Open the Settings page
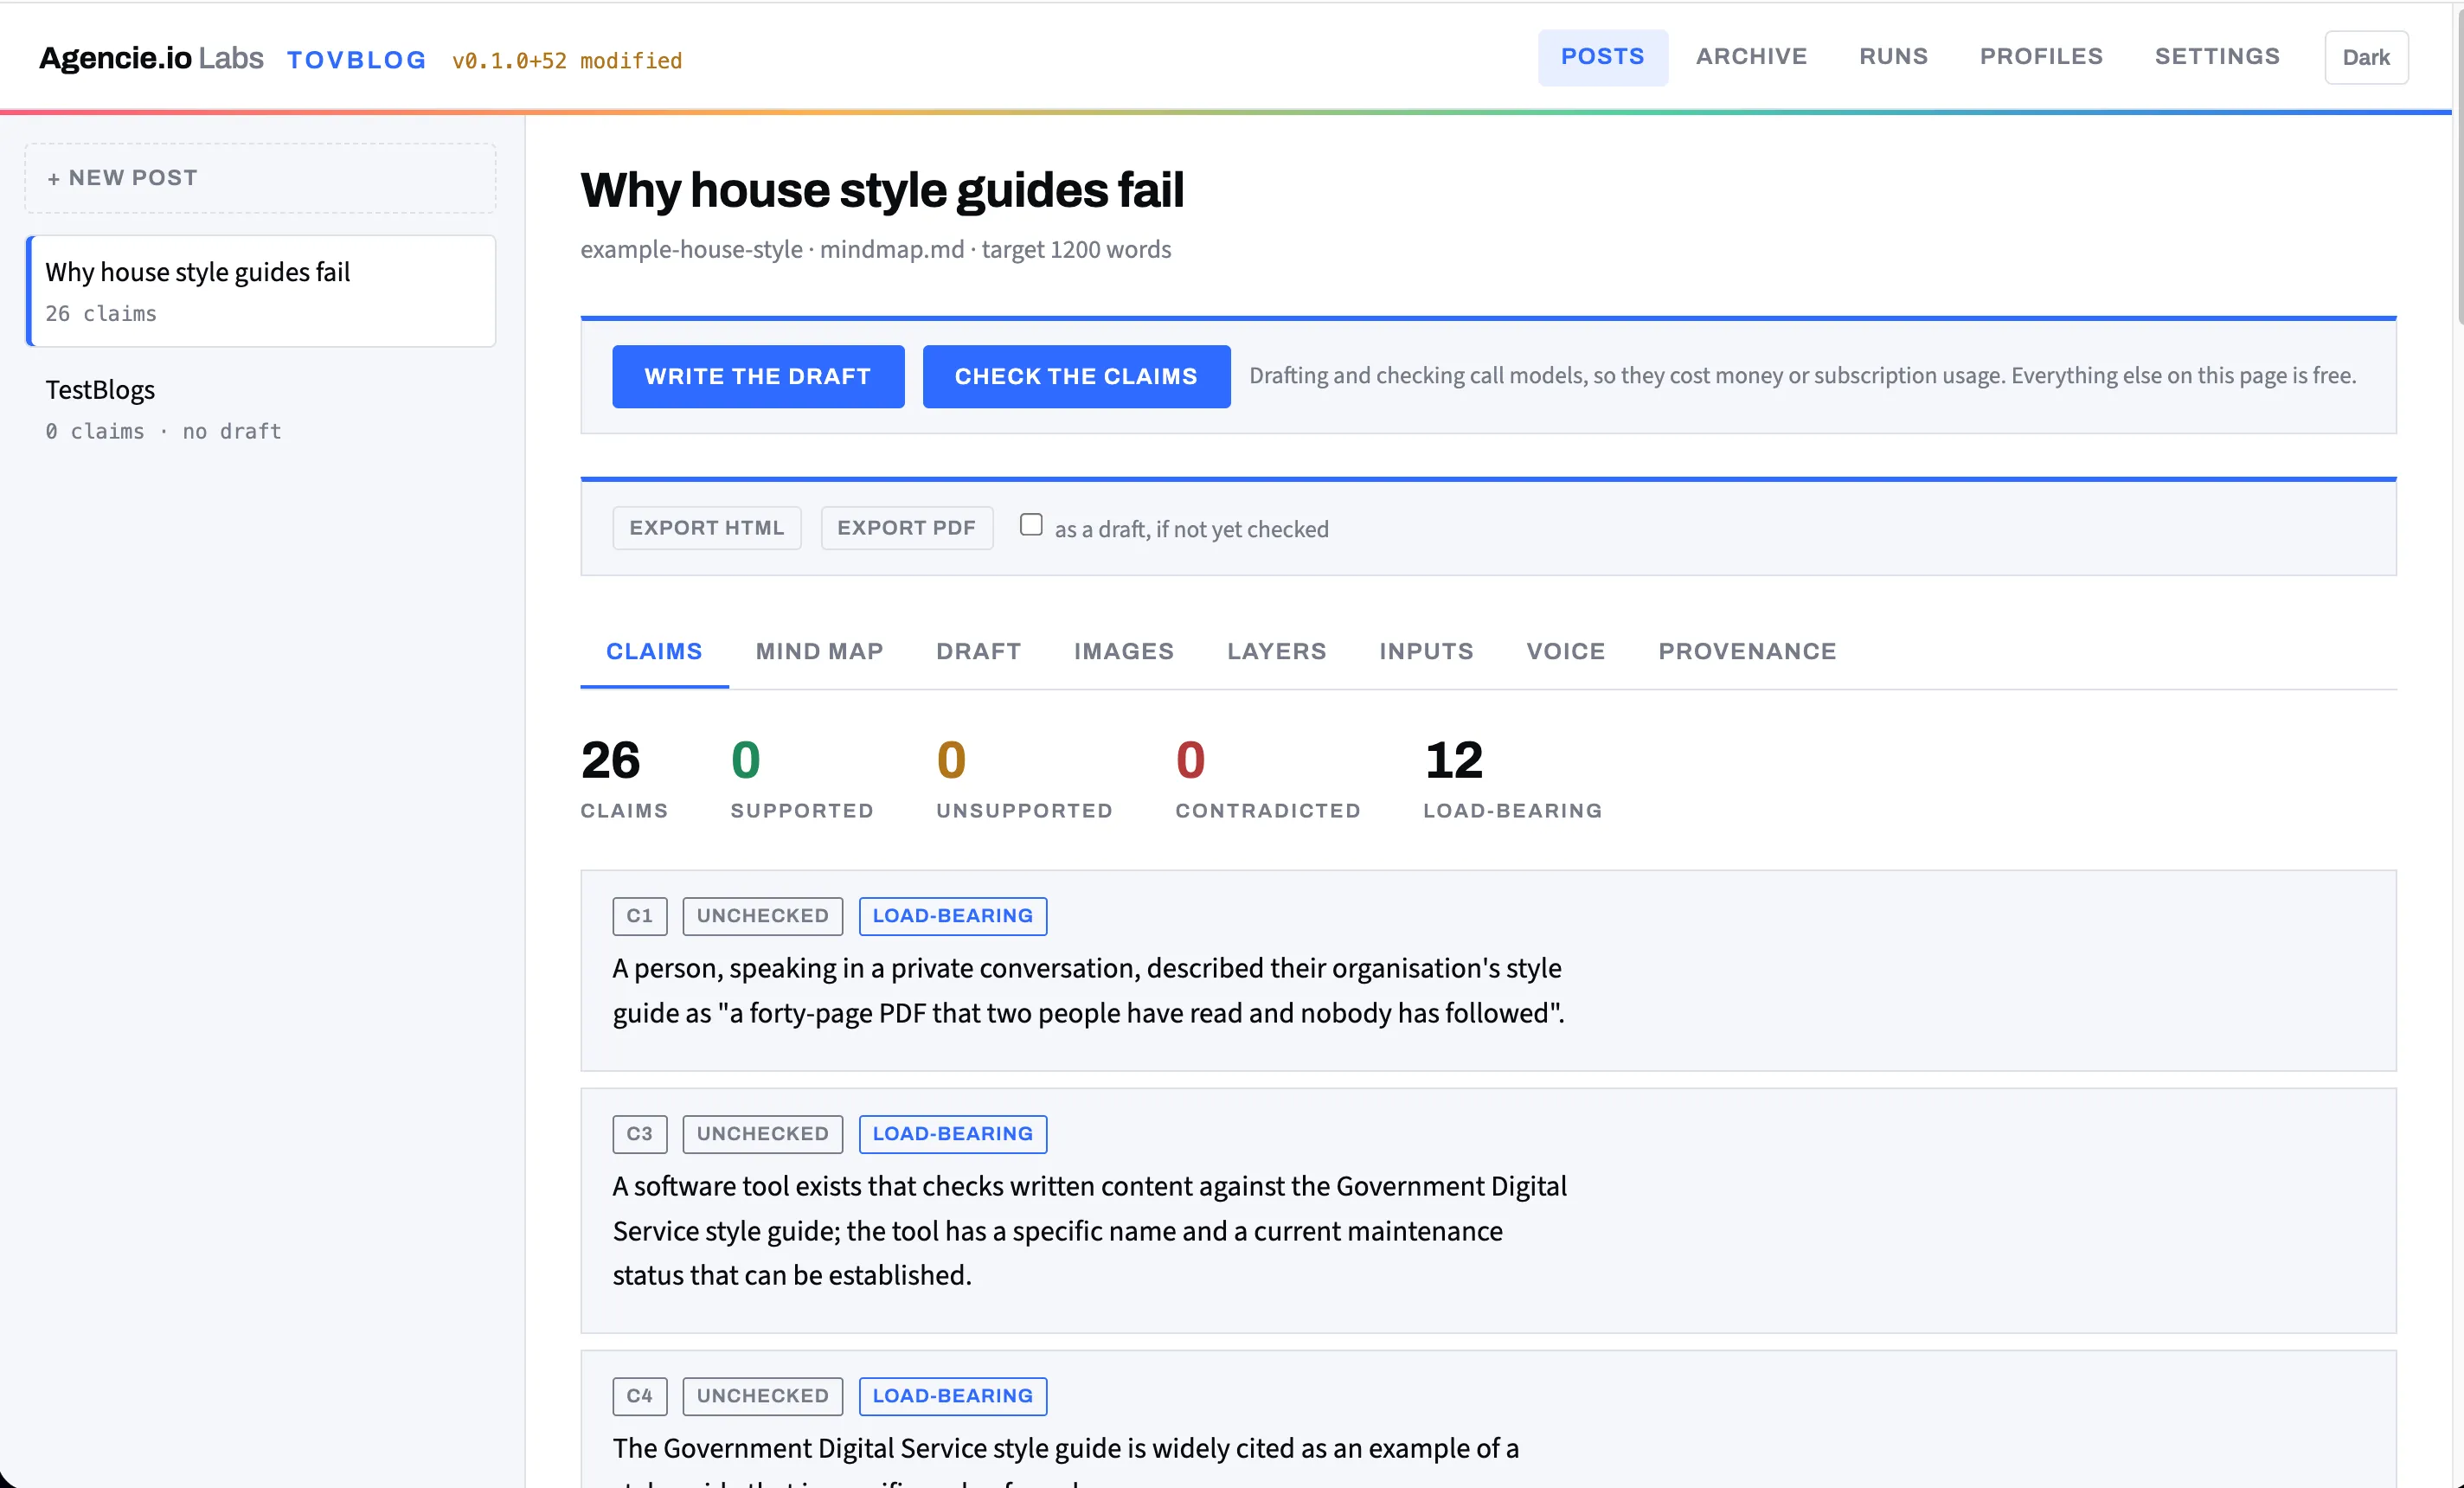Screen dimensions: 2464x1488 coord(2217,57)
